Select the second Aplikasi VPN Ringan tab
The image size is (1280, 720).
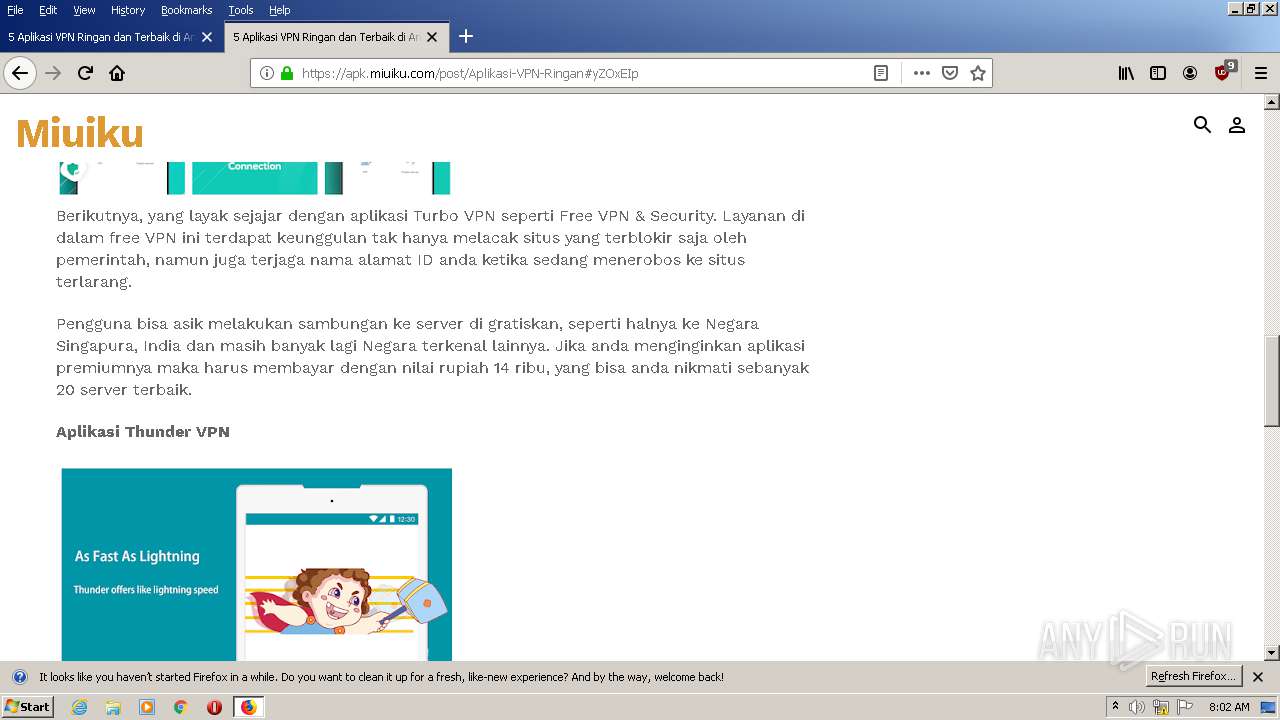click(326, 37)
